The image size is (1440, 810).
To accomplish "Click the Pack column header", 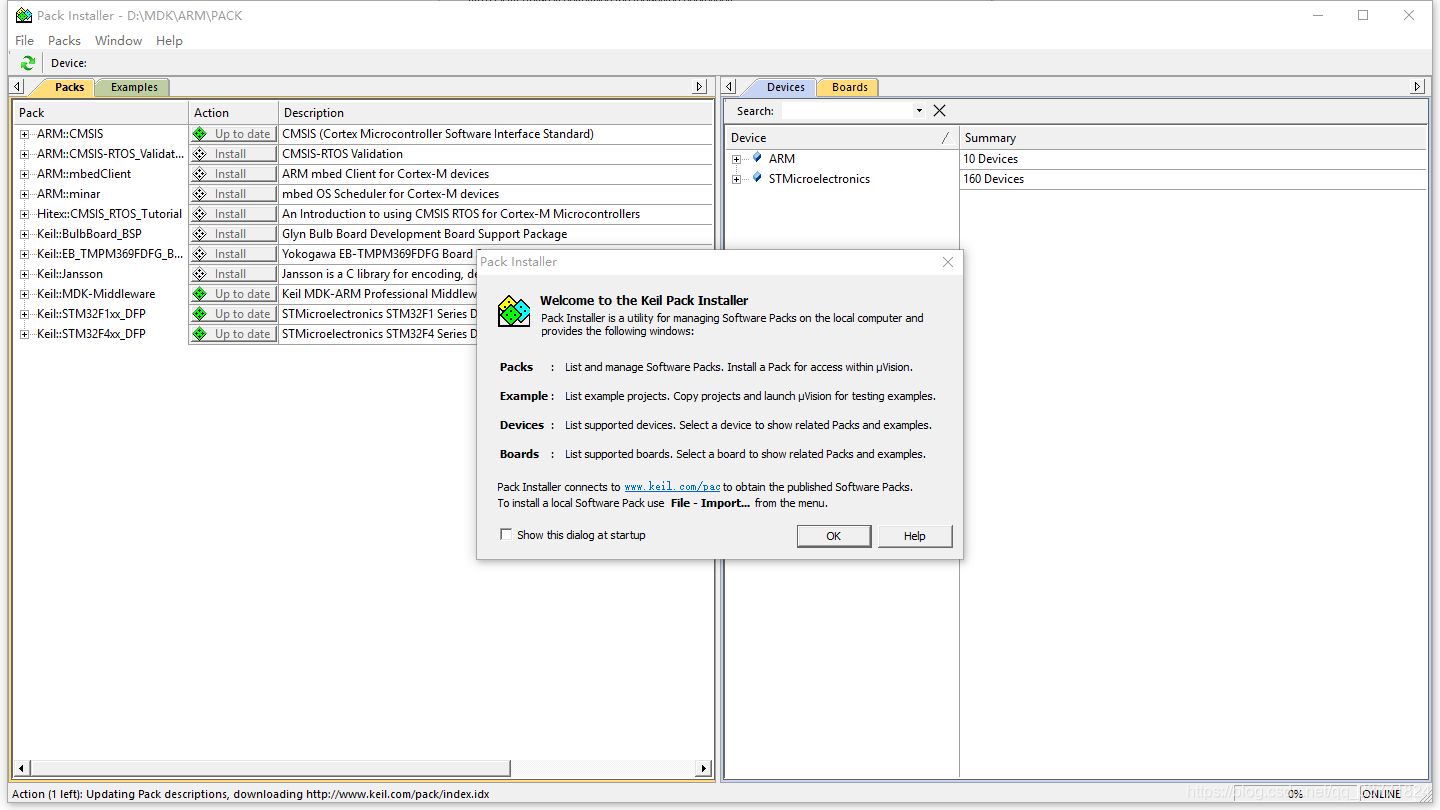I will click(100, 113).
